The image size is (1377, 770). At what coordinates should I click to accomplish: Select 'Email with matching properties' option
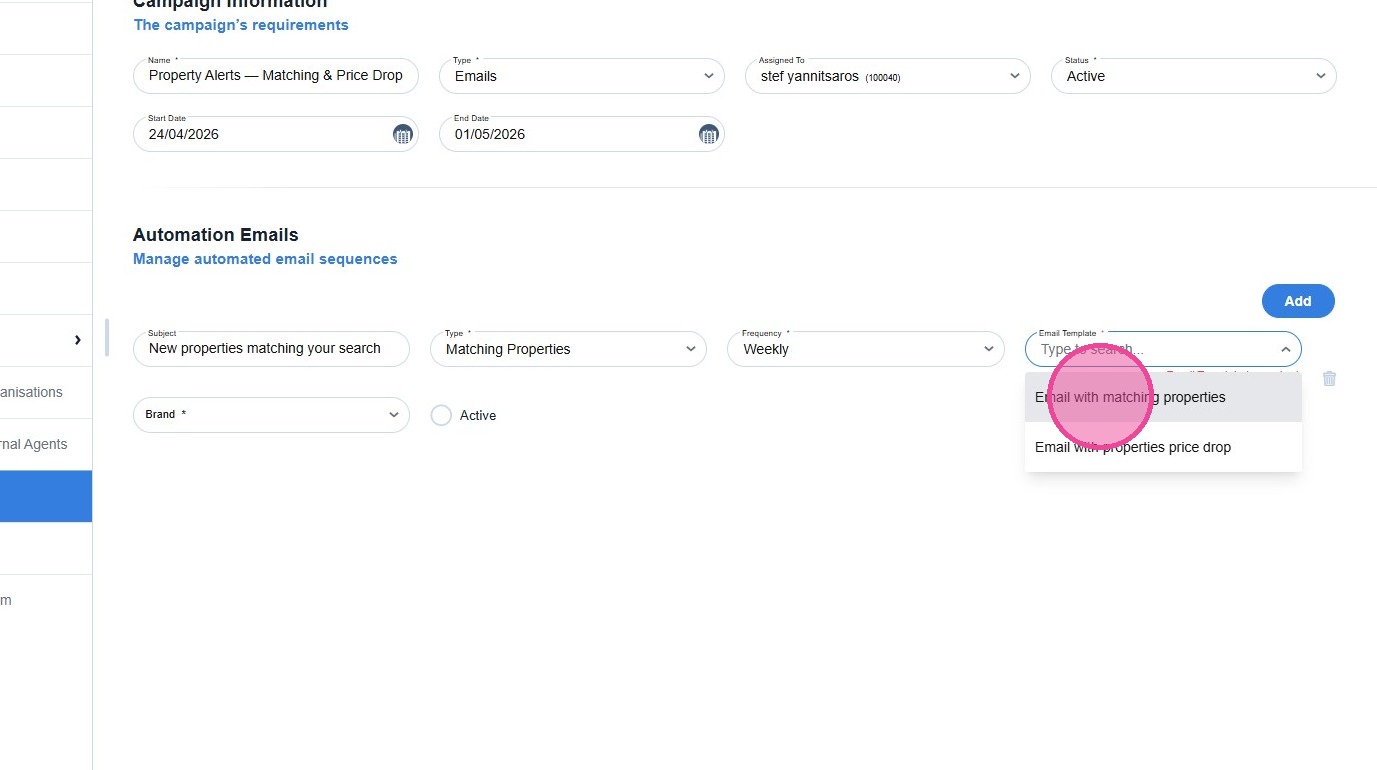click(1163, 397)
